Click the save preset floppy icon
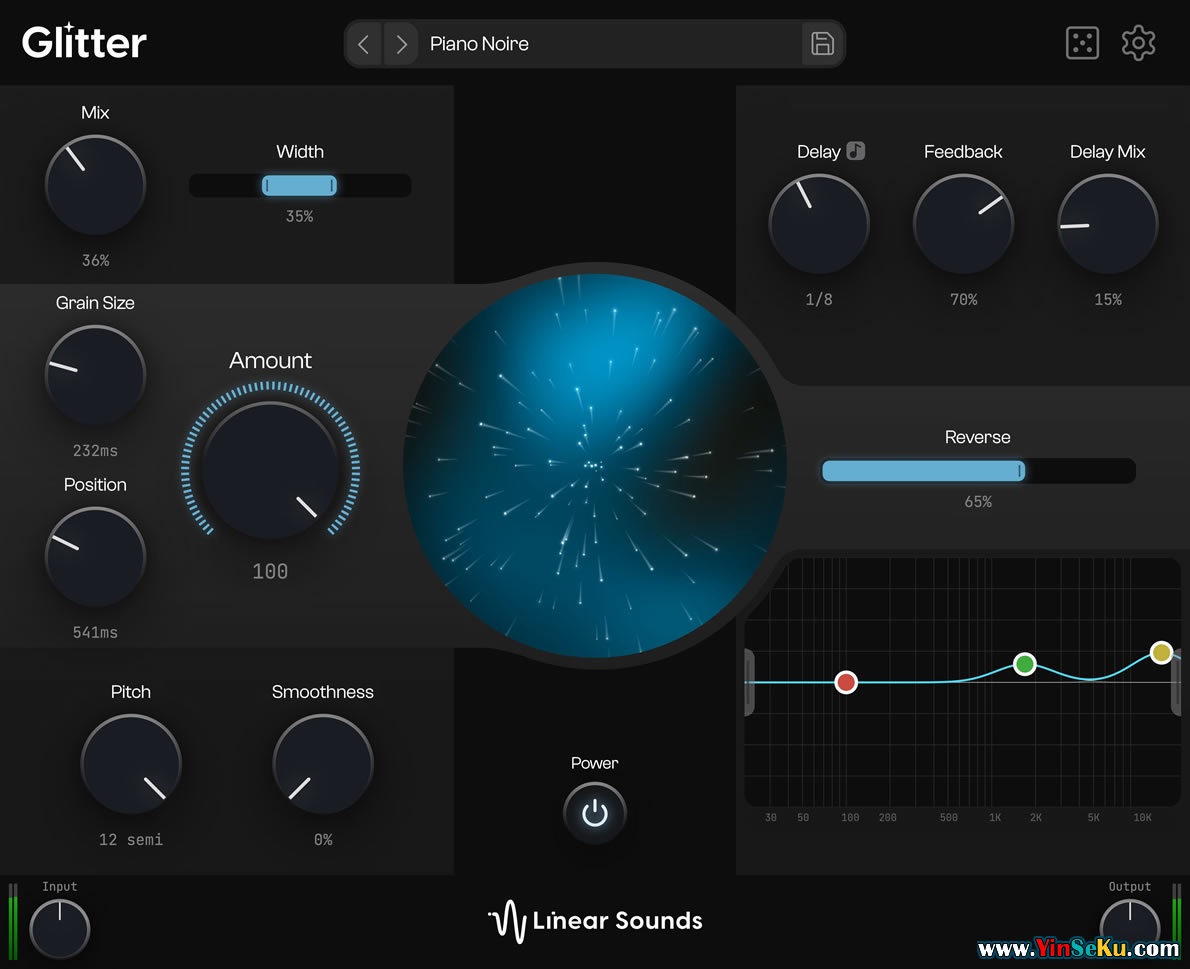This screenshot has height=969, width=1190. (822, 44)
